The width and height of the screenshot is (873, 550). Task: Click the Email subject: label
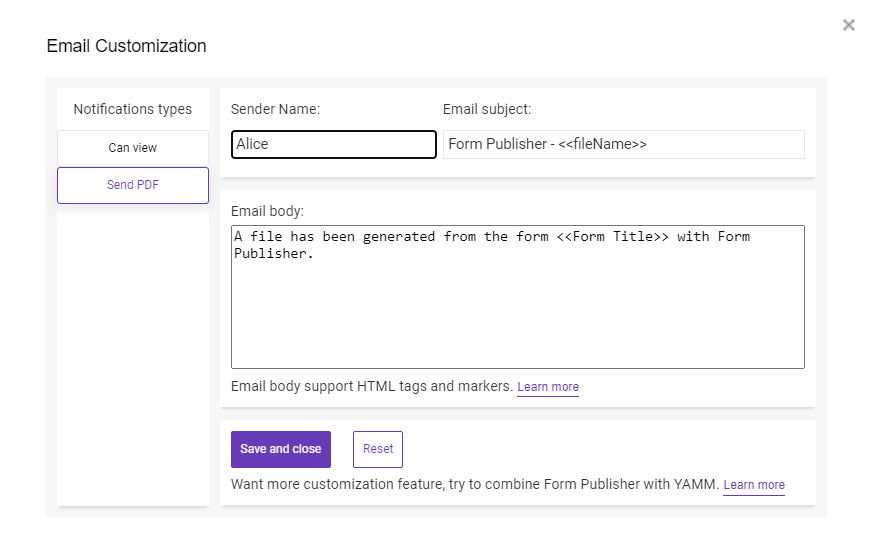coord(487,110)
